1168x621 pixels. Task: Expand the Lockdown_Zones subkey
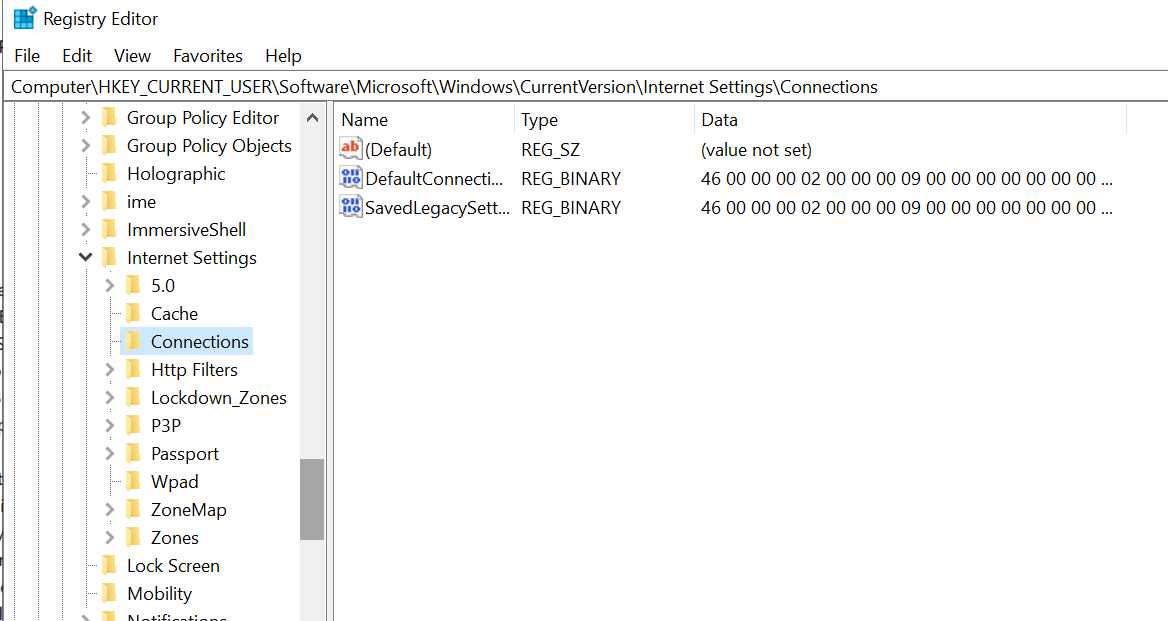tap(110, 398)
